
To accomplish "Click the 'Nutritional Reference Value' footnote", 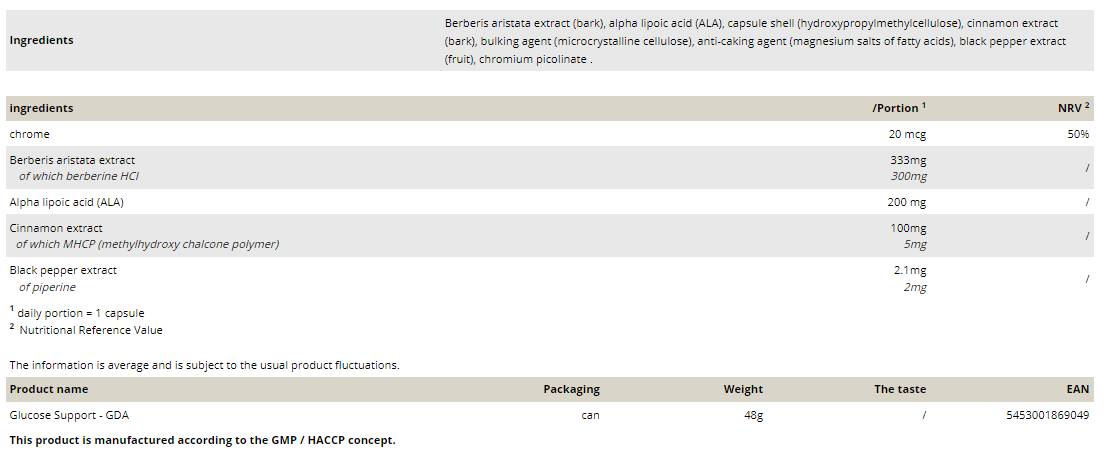I will point(90,330).
